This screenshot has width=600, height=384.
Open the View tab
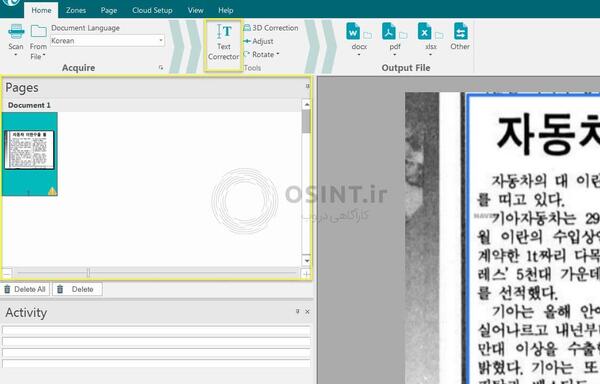point(196,10)
